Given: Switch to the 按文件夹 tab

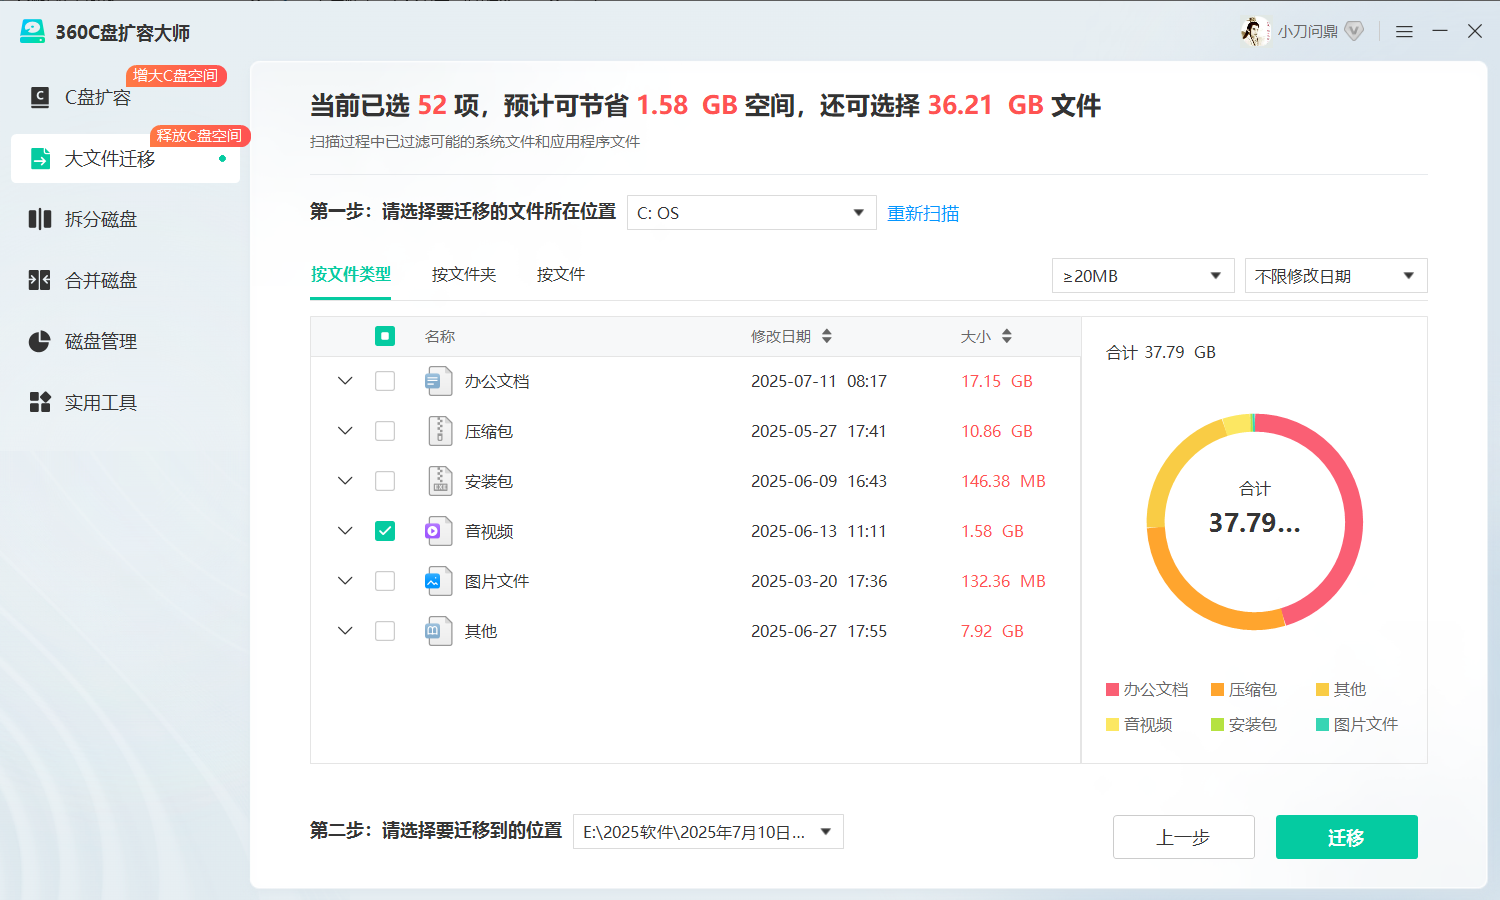Looking at the screenshot, I should [x=464, y=275].
